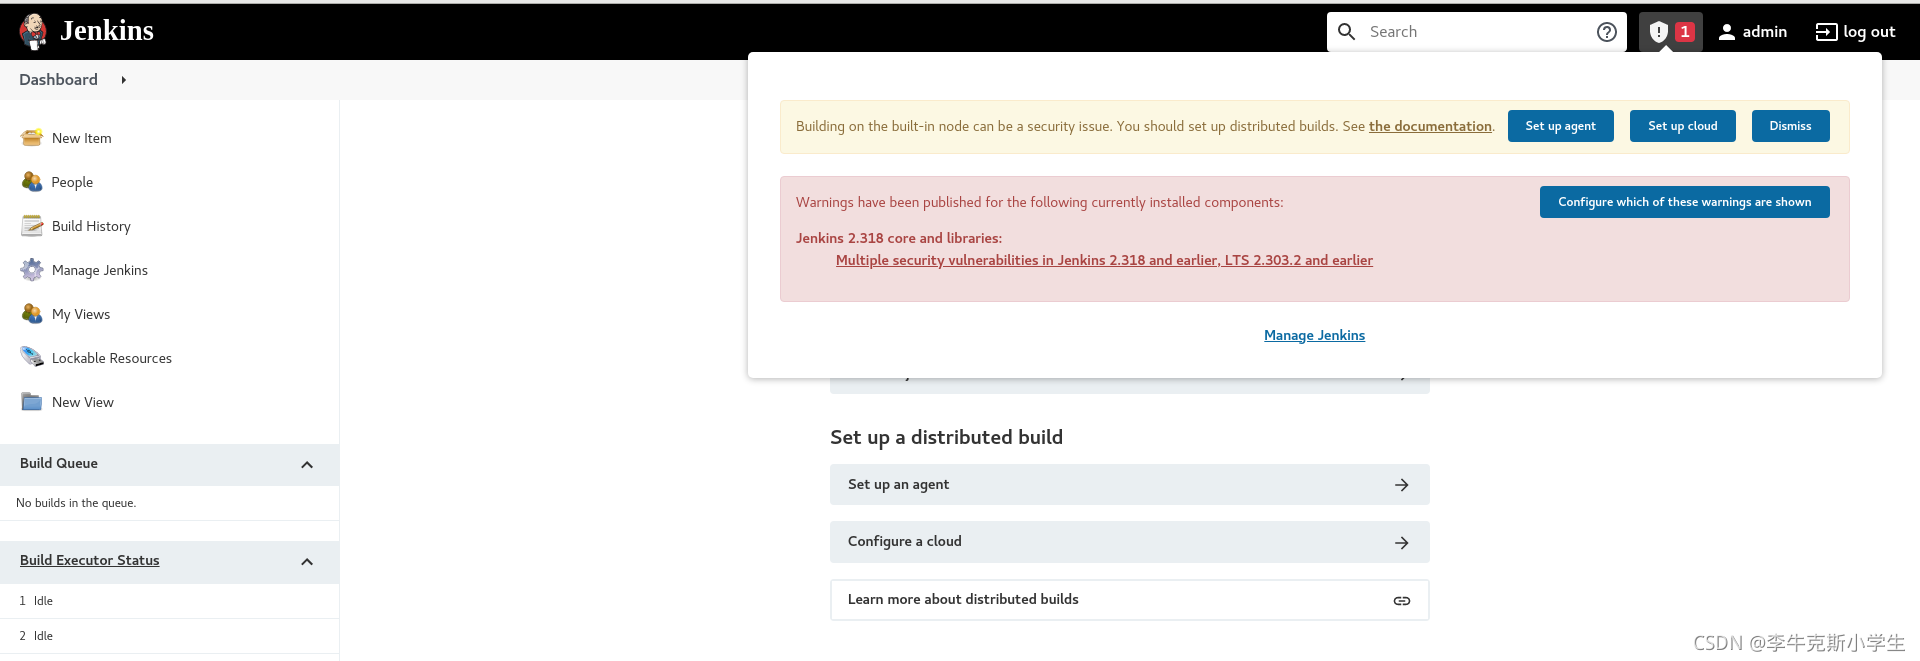This screenshot has width=1920, height=661.
Task: Click the People icon in sidebar
Action: coord(32,182)
